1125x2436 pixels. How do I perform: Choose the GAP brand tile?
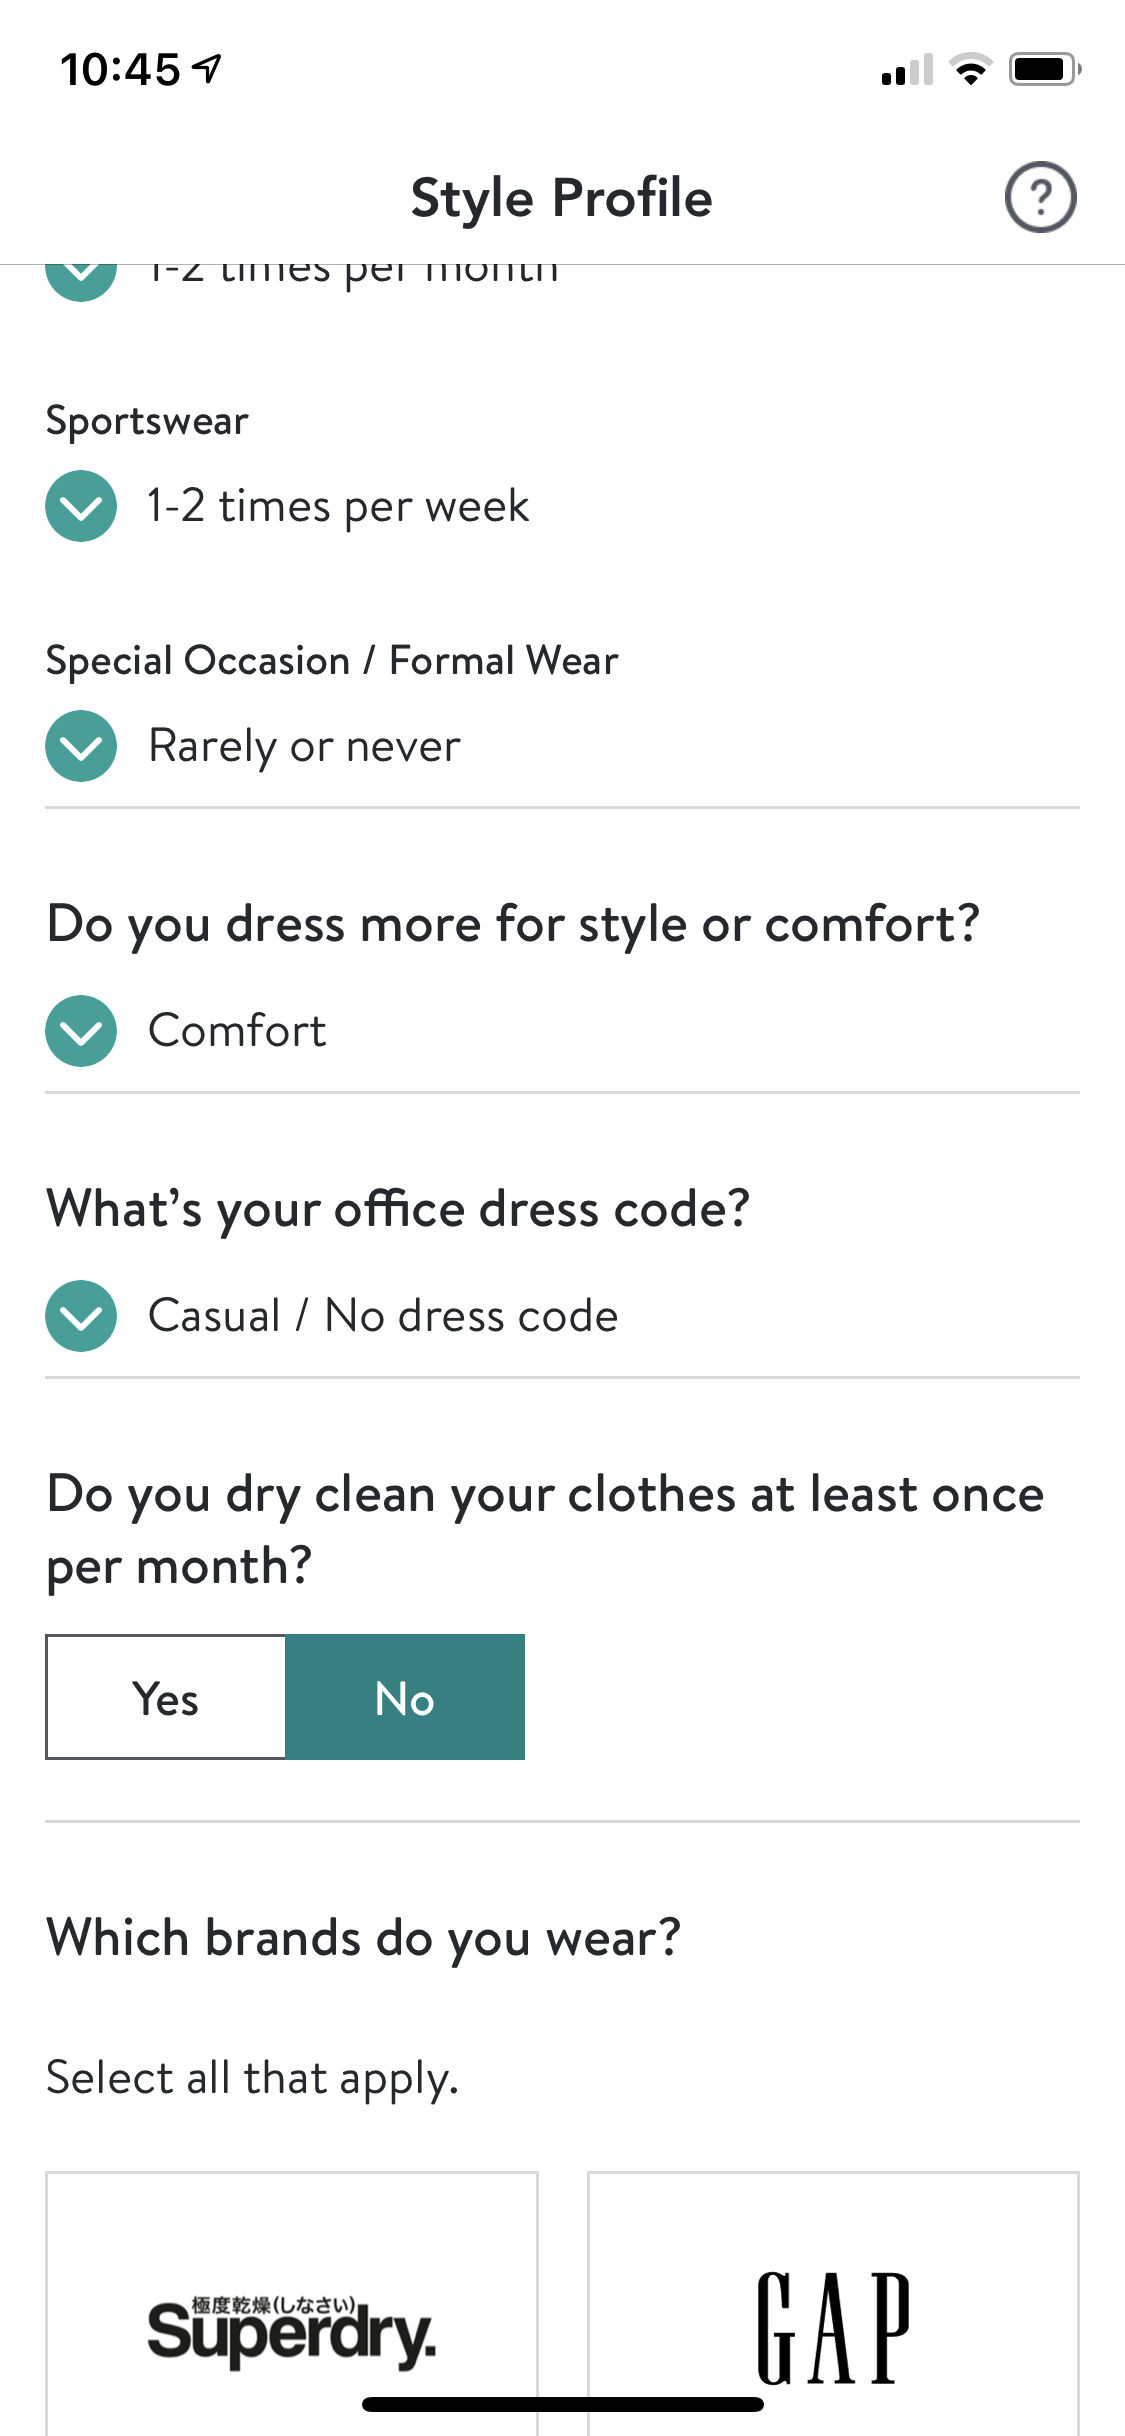(x=833, y=2310)
